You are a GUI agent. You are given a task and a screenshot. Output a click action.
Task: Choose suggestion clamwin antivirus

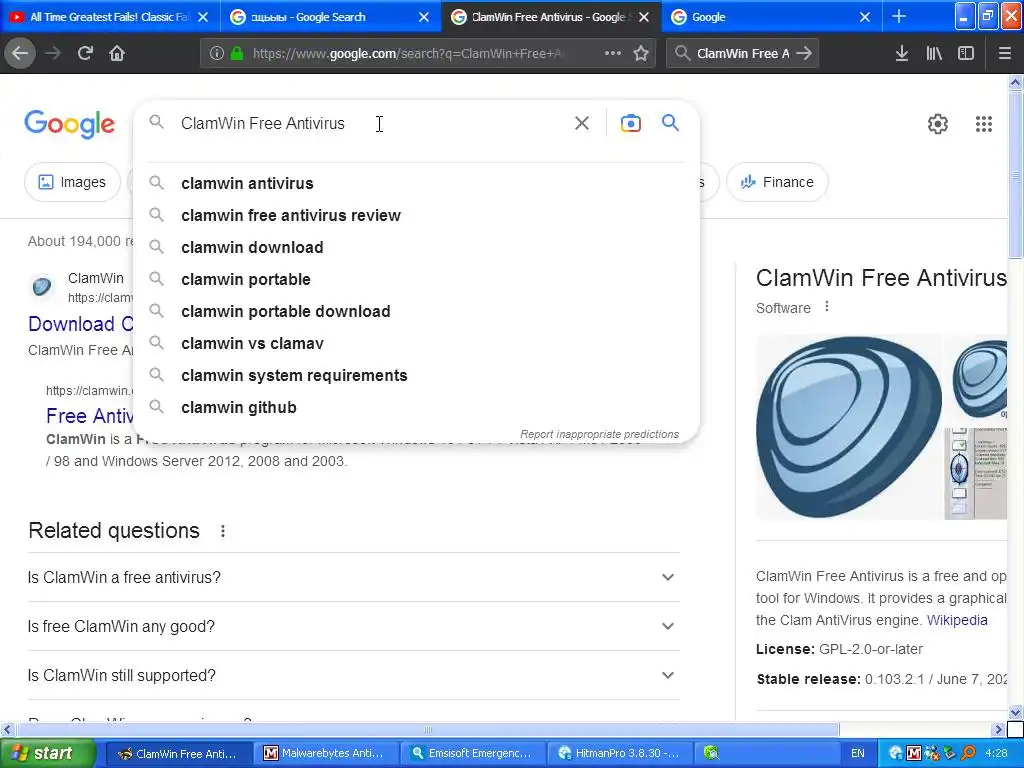tap(416, 184)
